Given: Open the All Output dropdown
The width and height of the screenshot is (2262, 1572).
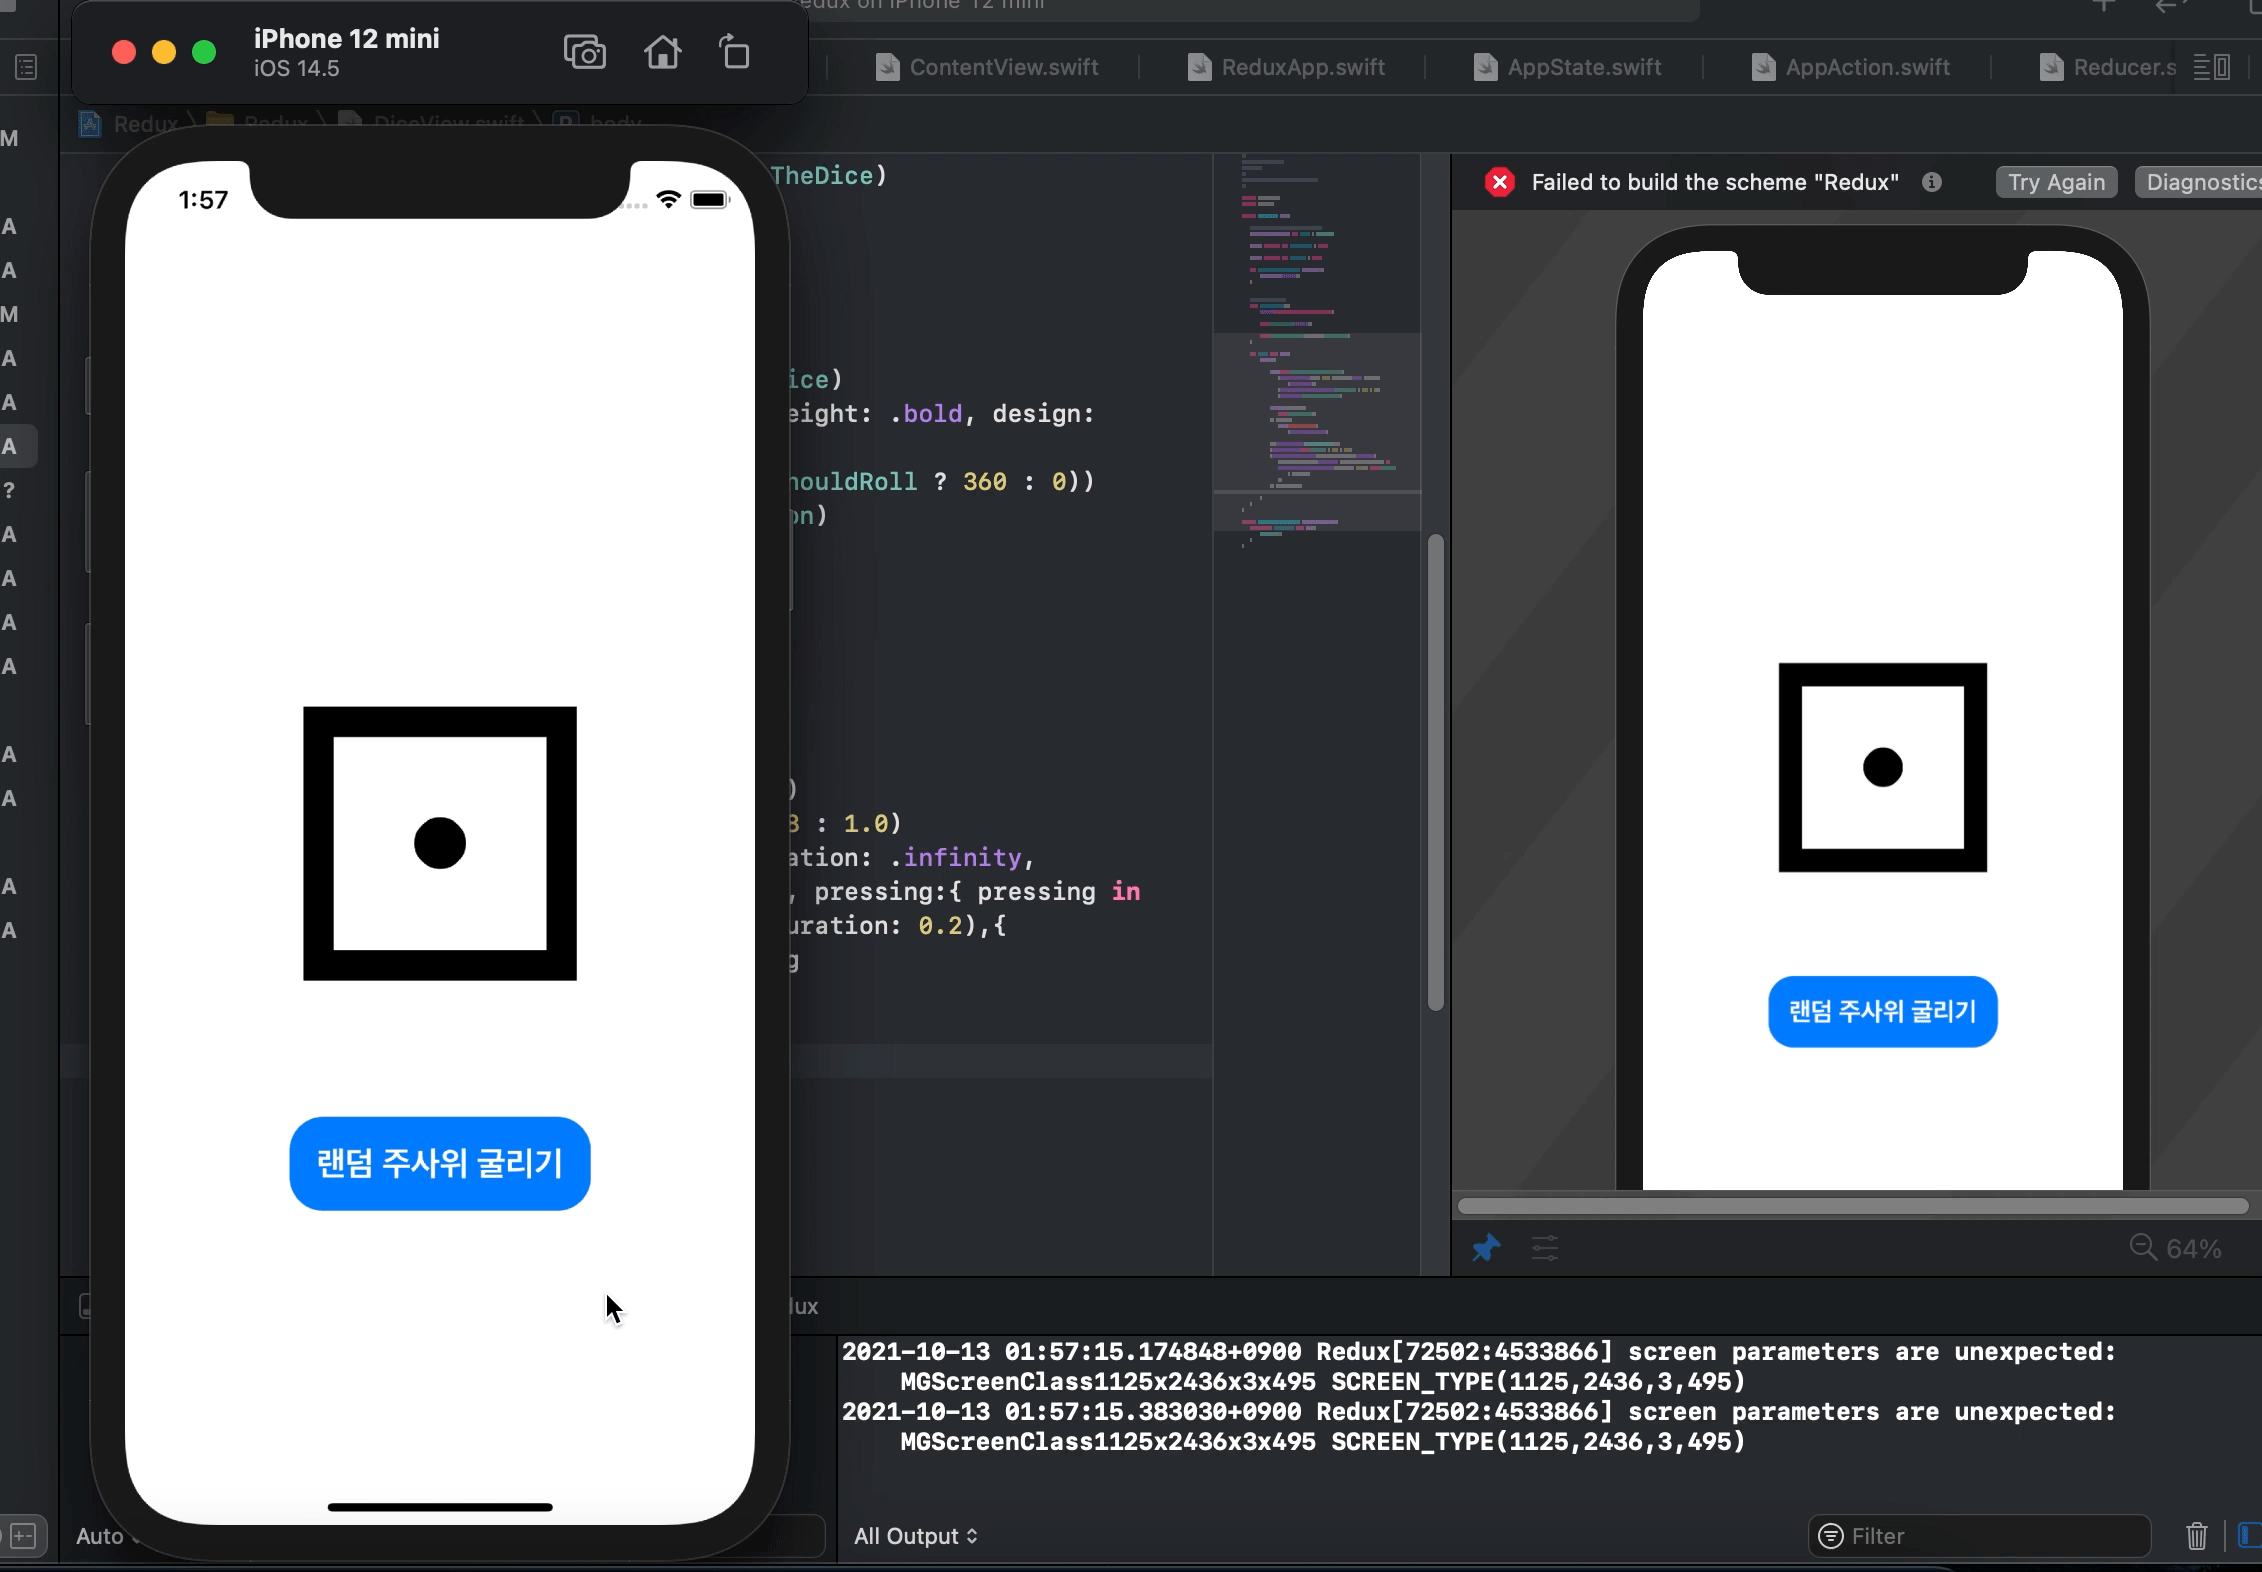Looking at the screenshot, I should click(x=915, y=1536).
